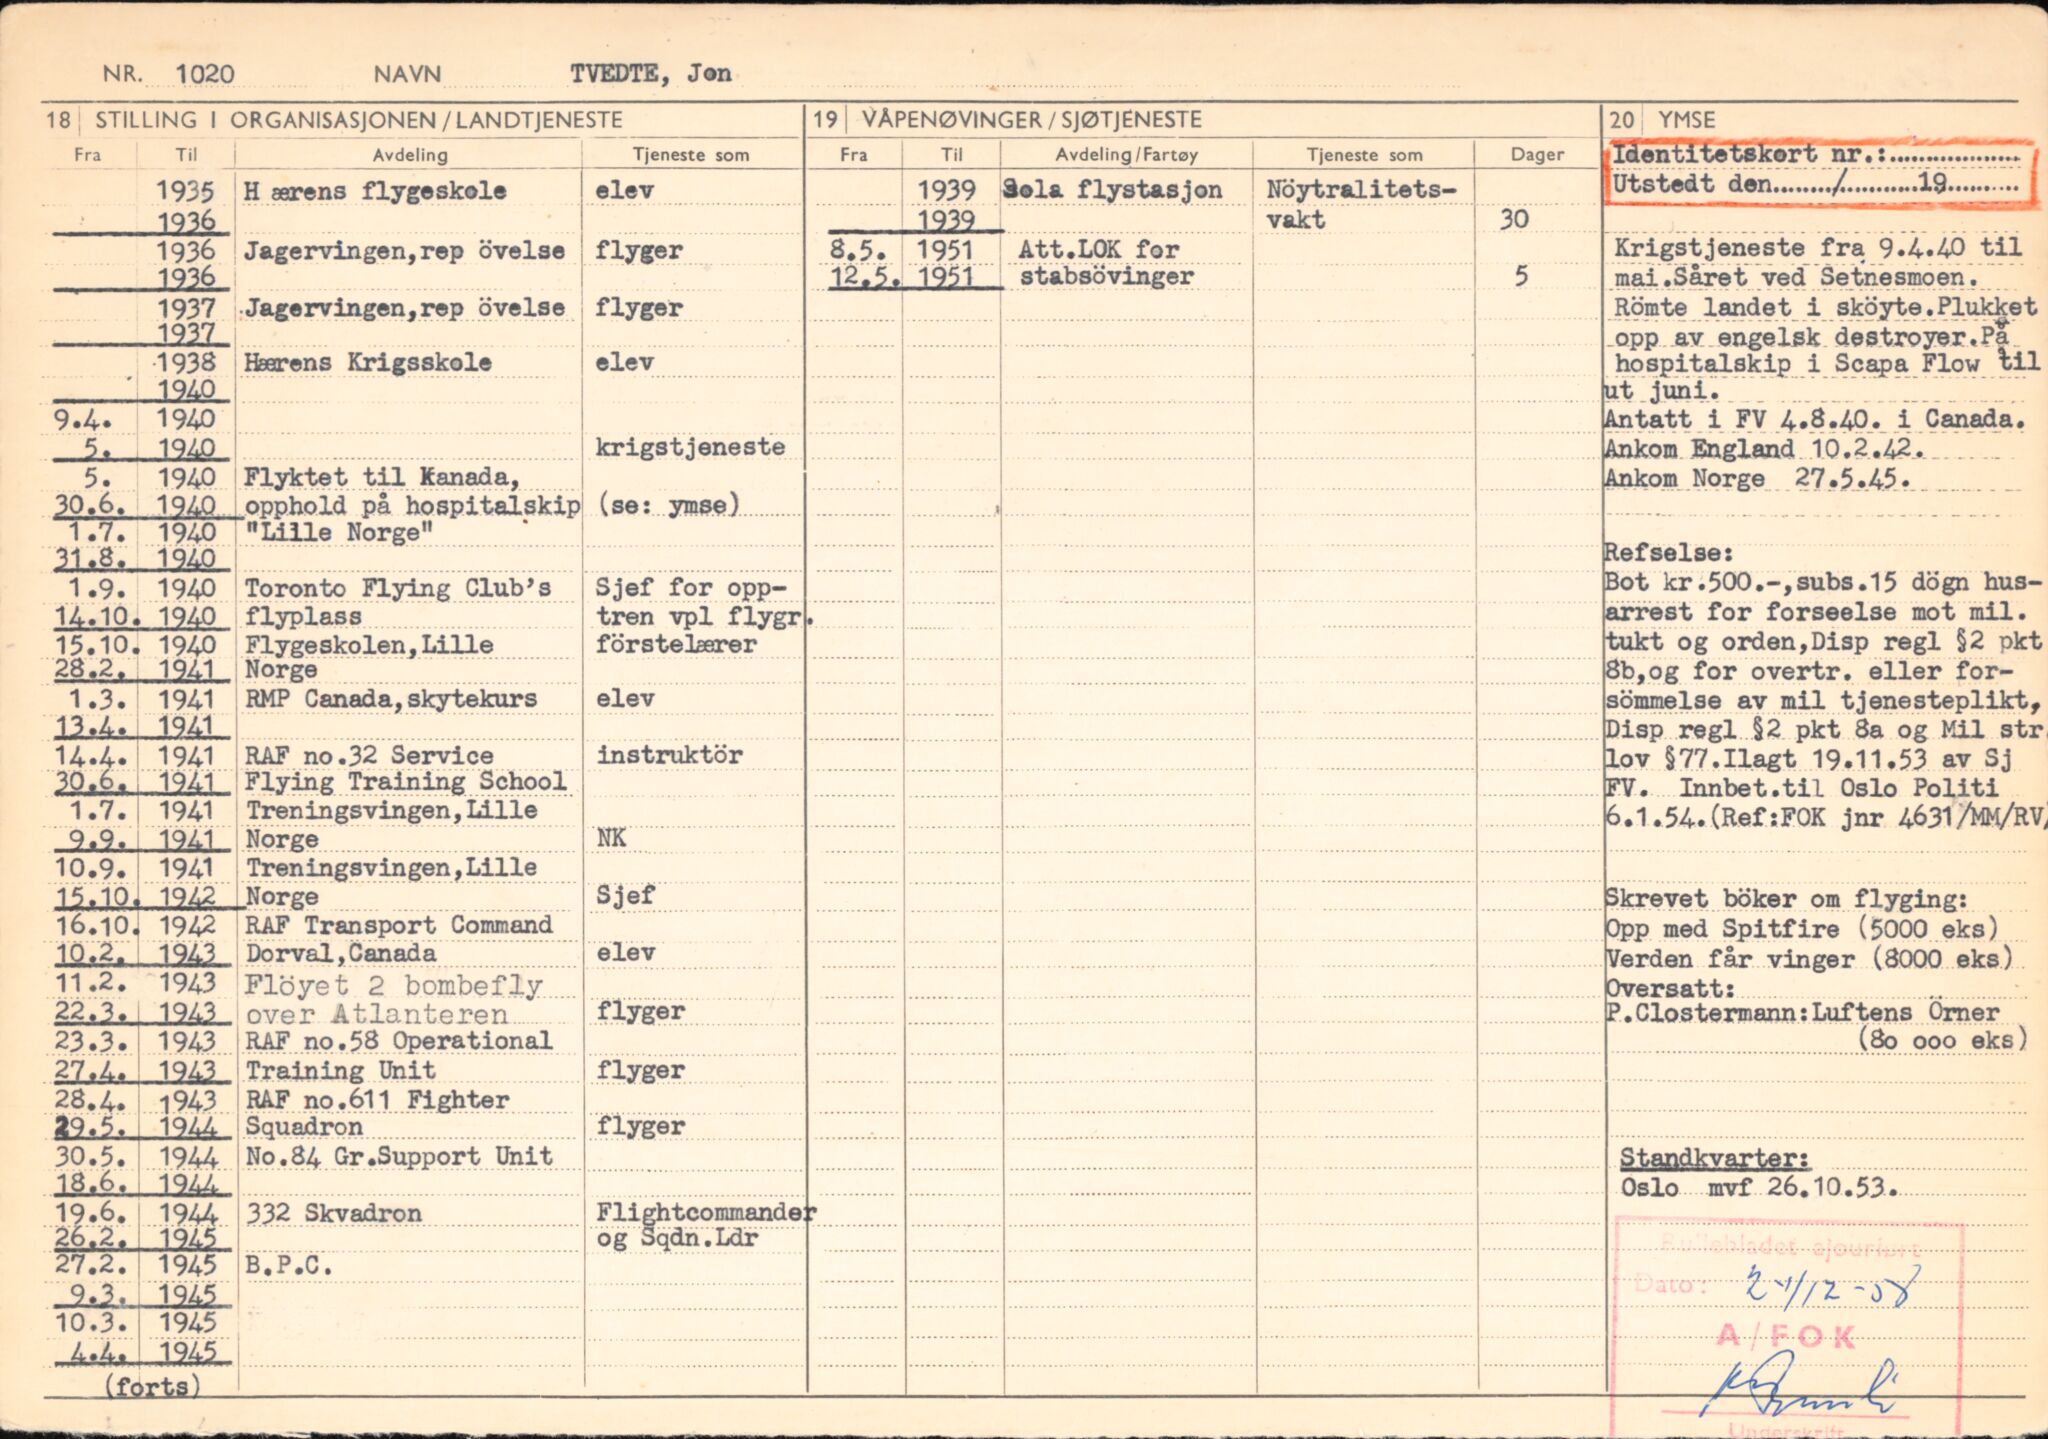
Task: Click the förstelærer role
Action: tap(677, 644)
